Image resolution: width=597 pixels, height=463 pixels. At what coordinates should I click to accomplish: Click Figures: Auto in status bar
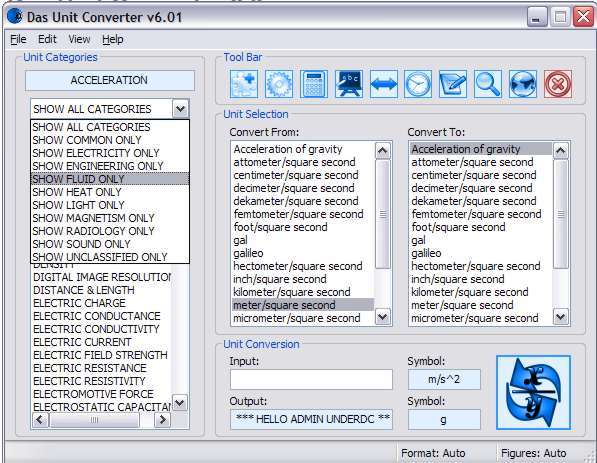(x=533, y=453)
